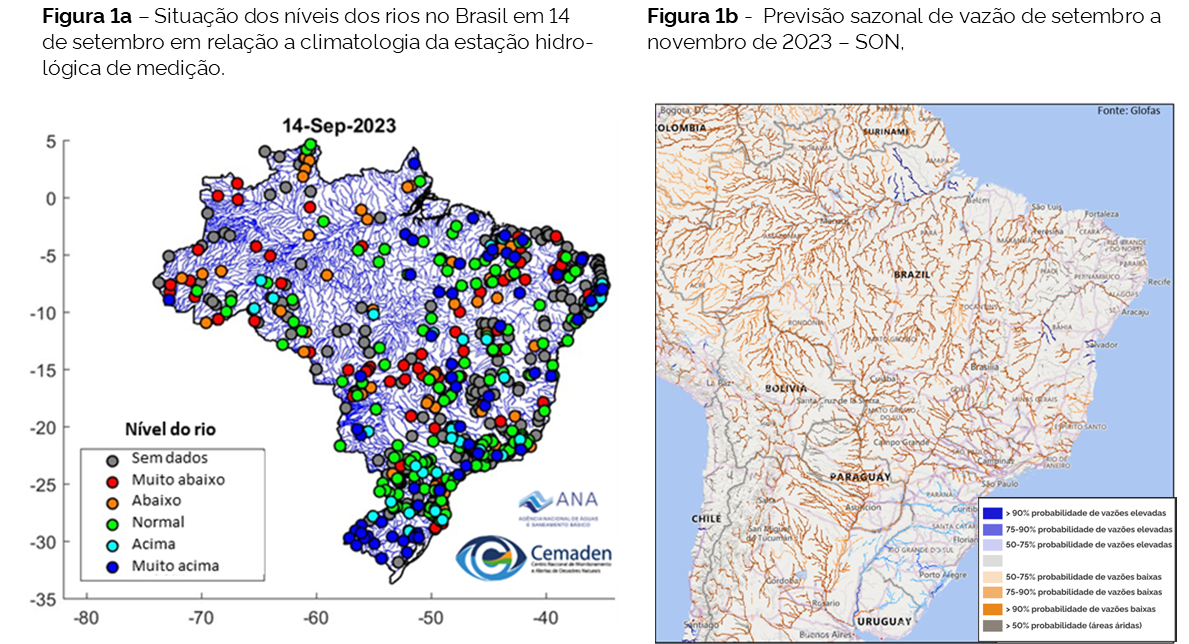Image resolution: width=1189 pixels, height=644 pixels.
Task: Click the '-35' latitude axis tick
Action: coord(42,600)
